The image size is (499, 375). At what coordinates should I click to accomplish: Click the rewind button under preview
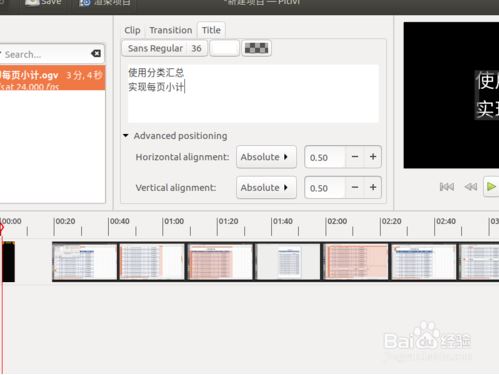click(x=471, y=187)
